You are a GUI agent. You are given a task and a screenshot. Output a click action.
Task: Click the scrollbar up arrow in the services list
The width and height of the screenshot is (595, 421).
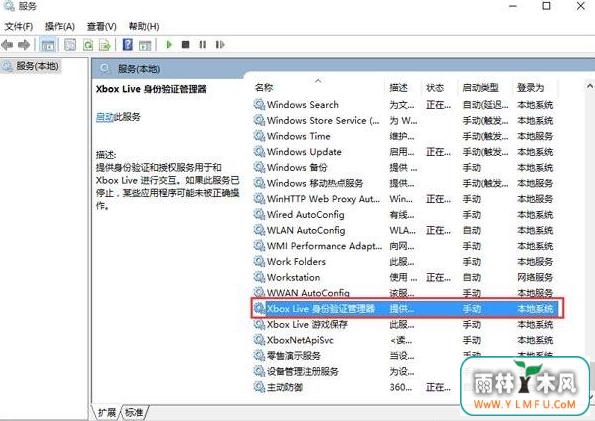coord(590,87)
